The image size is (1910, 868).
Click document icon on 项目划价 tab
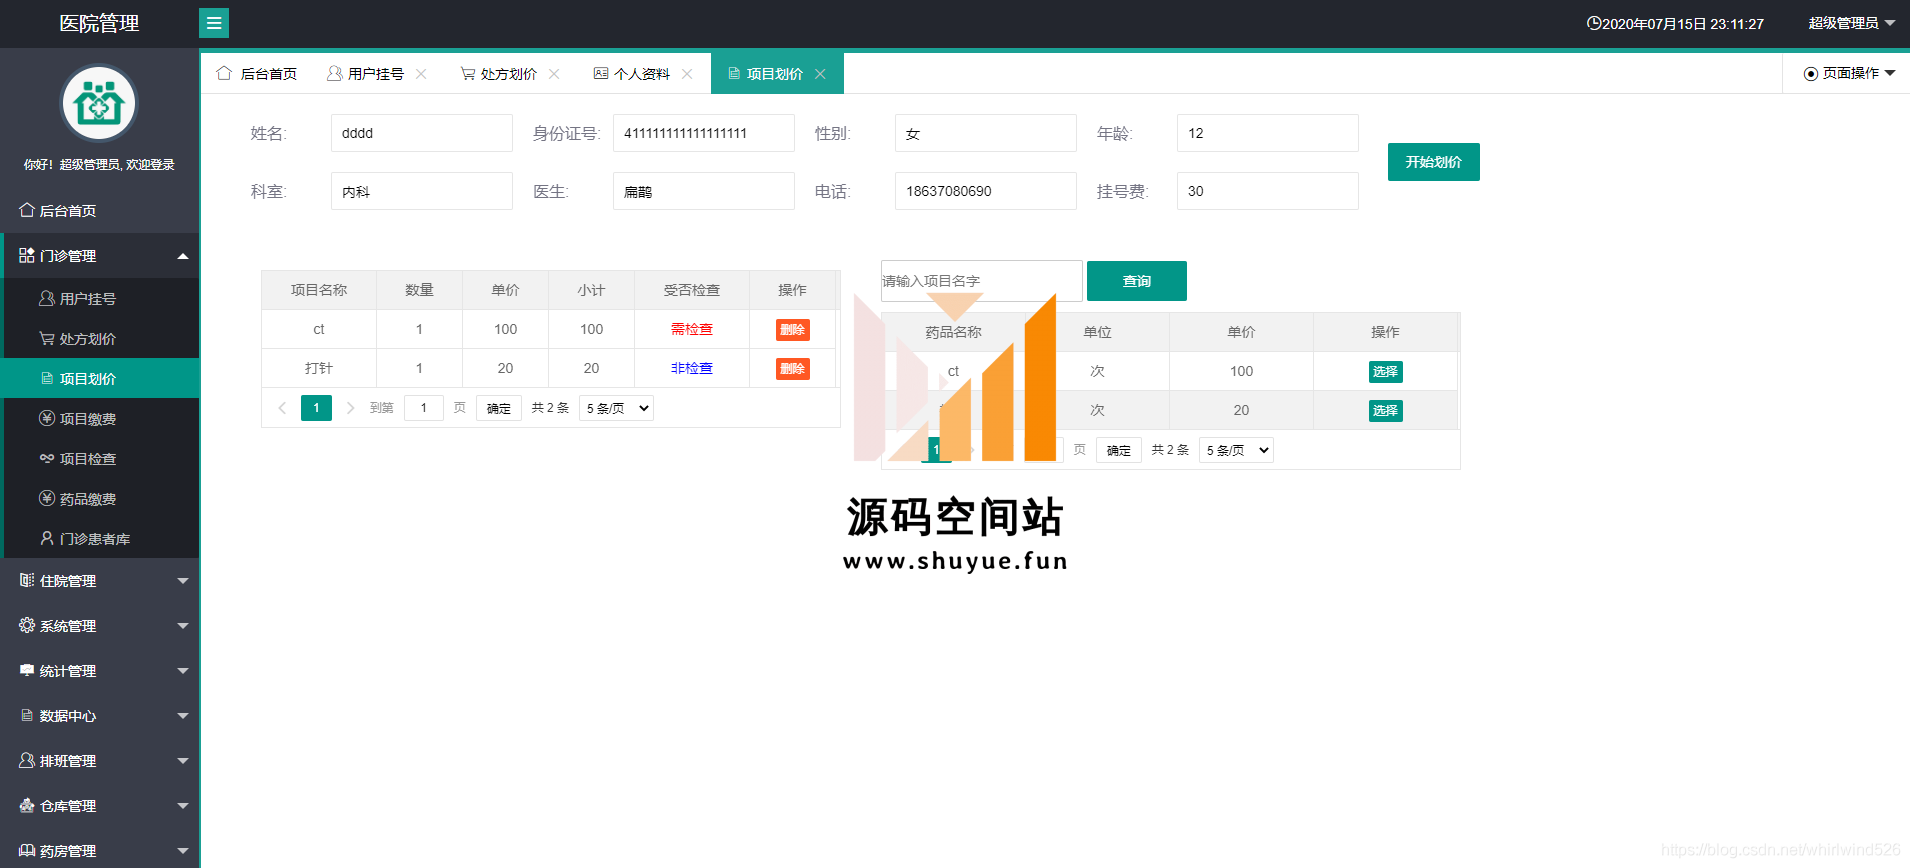pyautogui.click(x=734, y=73)
